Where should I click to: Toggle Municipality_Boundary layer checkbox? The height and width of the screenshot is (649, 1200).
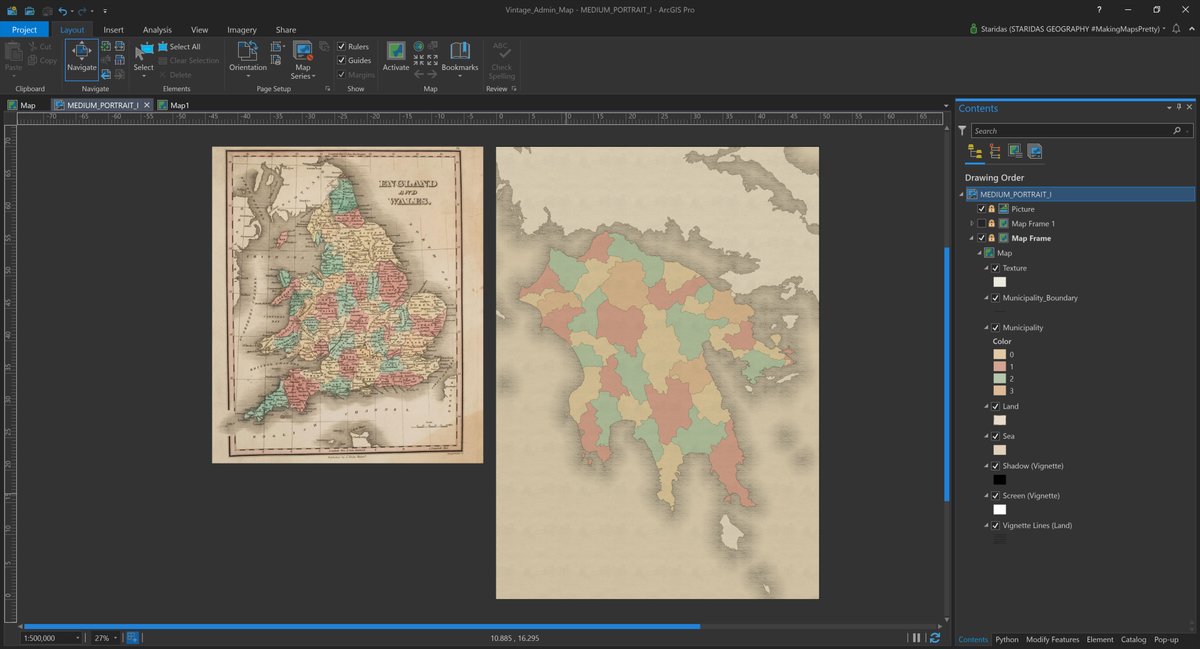pyautogui.click(x=996, y=298)
